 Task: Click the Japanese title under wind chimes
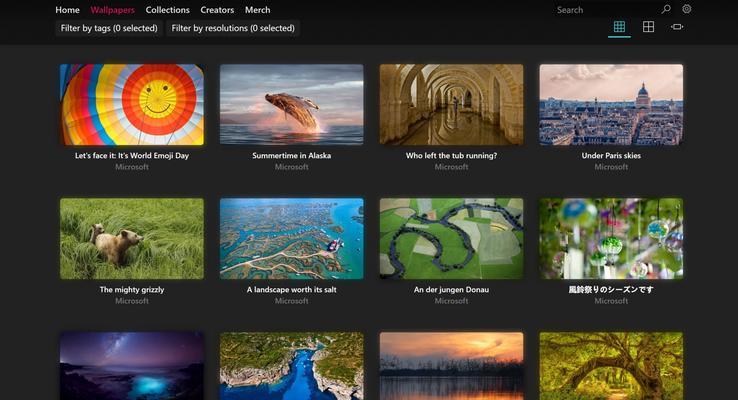pos(611,290)
